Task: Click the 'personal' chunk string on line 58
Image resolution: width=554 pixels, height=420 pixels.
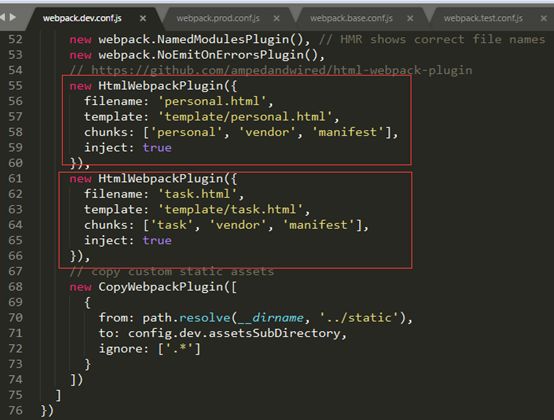Action: [x=186, y=132]
